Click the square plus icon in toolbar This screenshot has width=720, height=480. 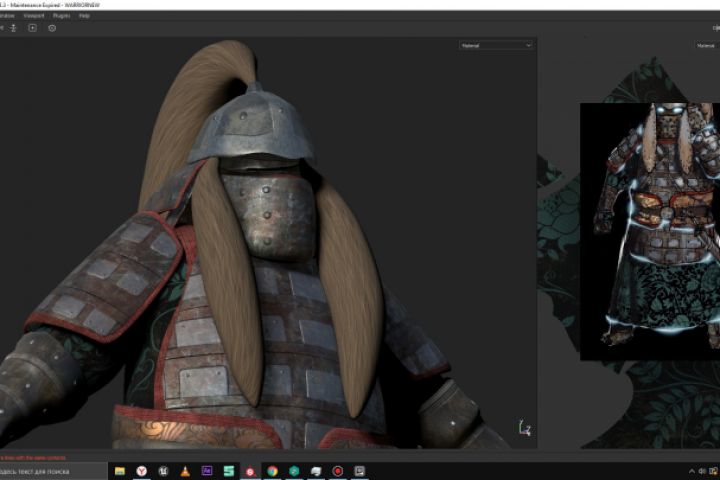tap(32, 28)
